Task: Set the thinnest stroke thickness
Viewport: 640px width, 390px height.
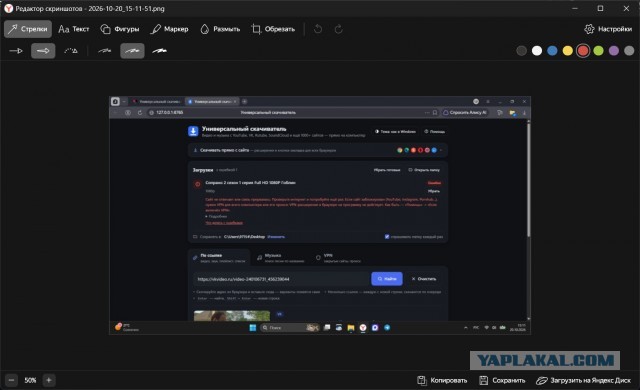Action: click(x=104, y=51)
